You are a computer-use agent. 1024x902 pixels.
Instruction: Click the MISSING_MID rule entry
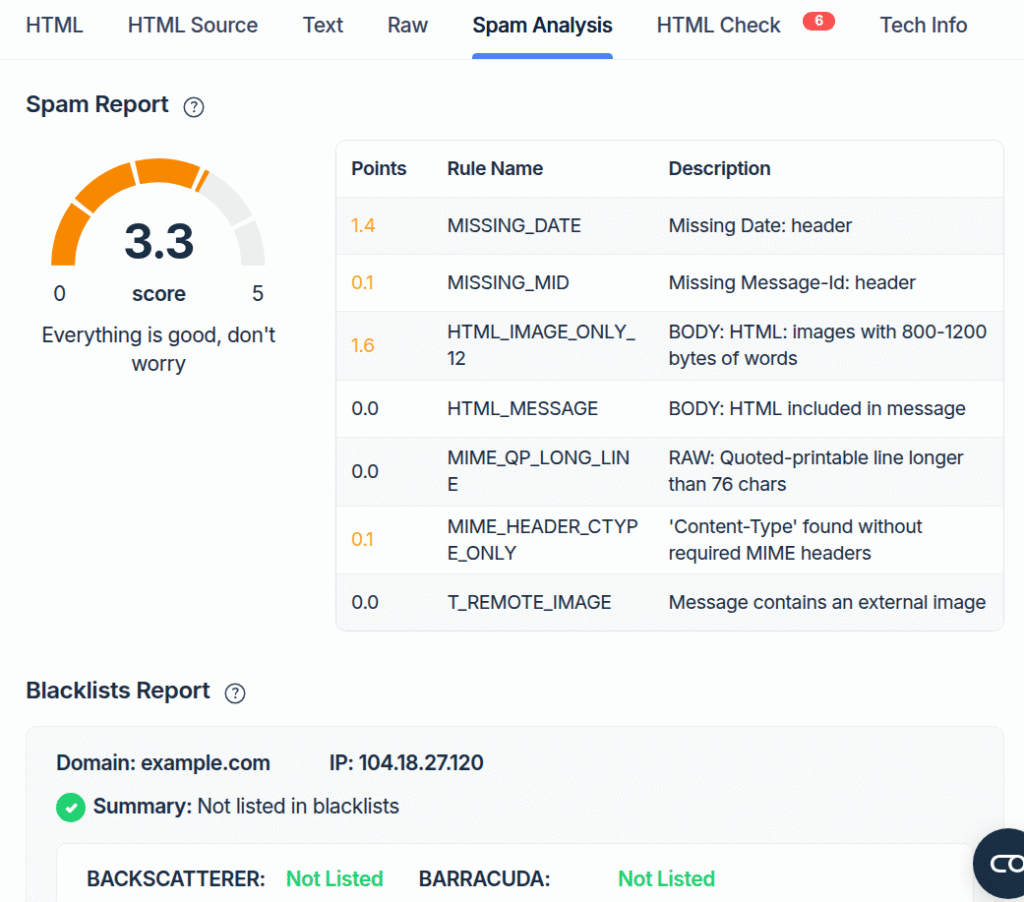pyautogui.click(x=508, y=283)
